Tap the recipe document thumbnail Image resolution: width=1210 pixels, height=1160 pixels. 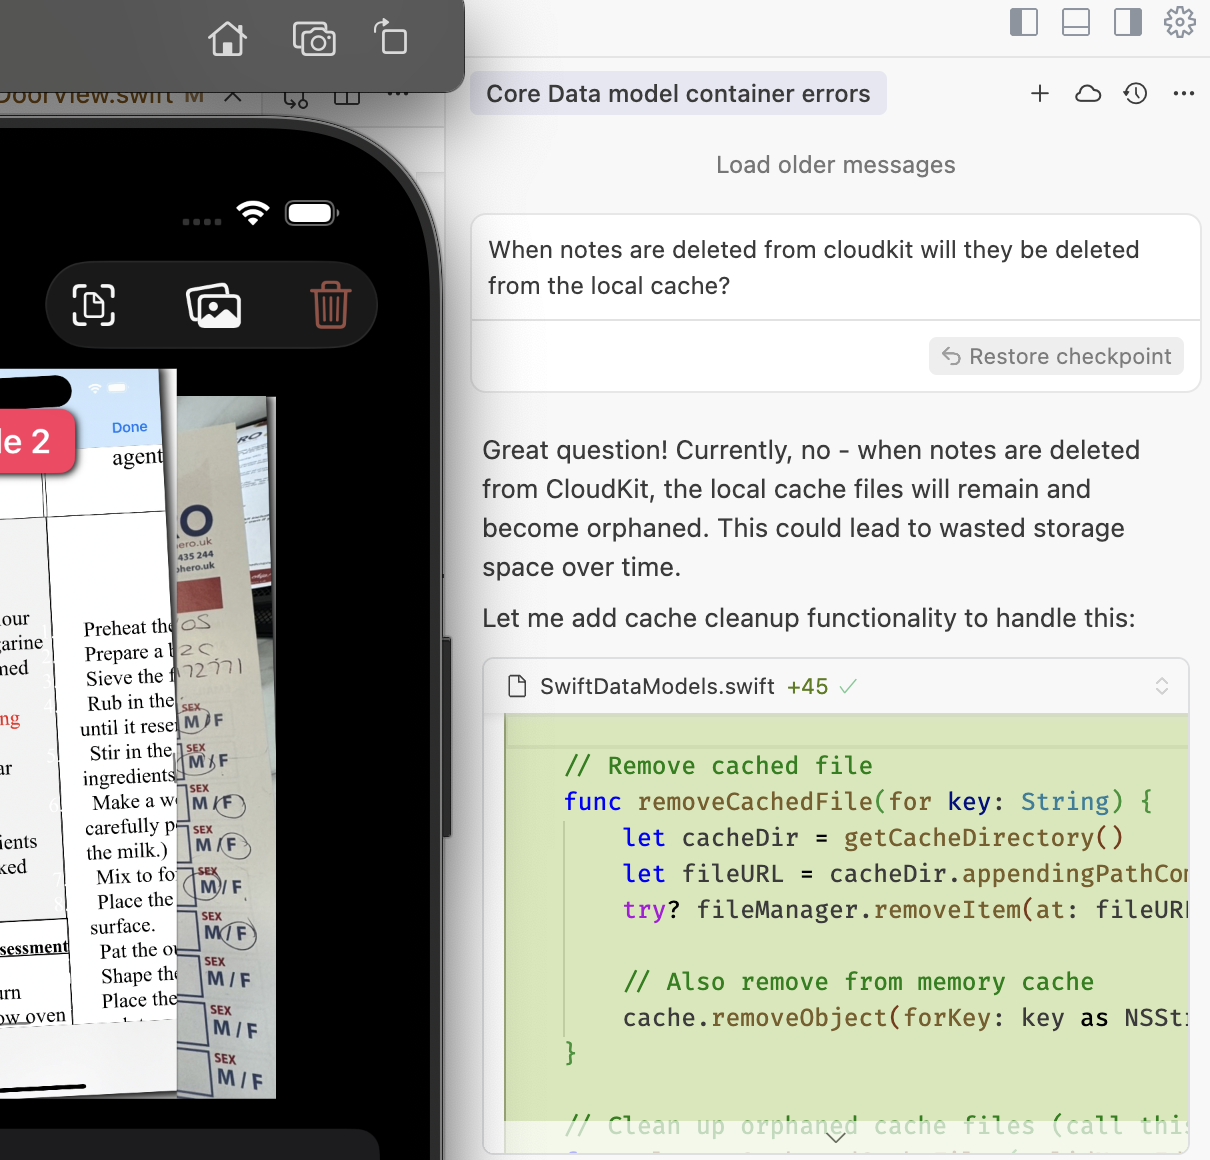click(x=88, y=735)
